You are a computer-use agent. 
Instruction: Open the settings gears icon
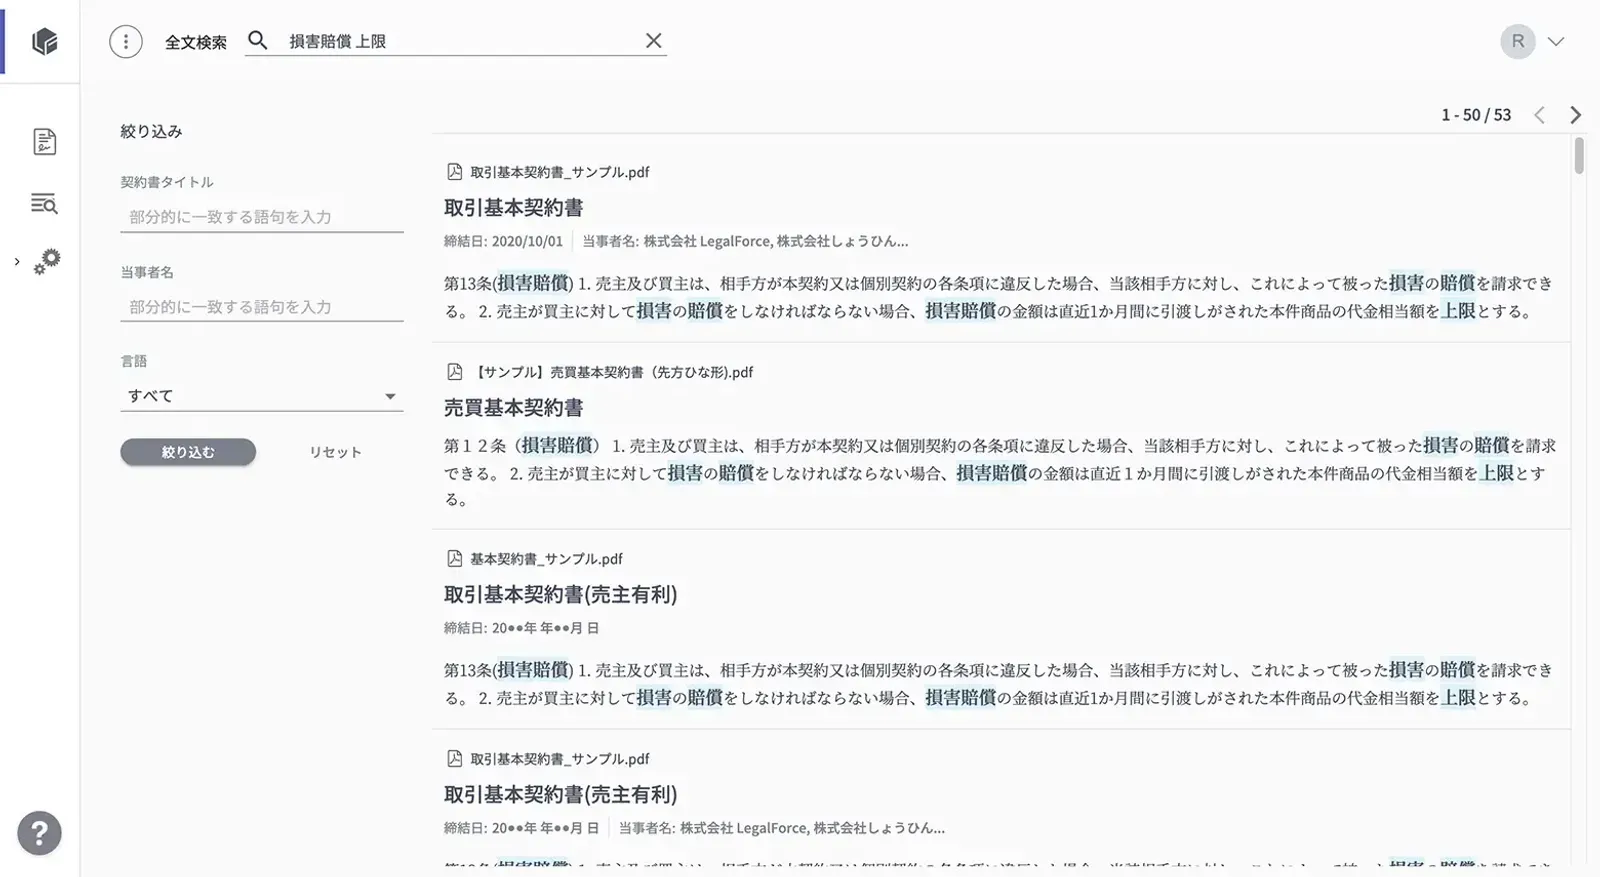[47, 262]
